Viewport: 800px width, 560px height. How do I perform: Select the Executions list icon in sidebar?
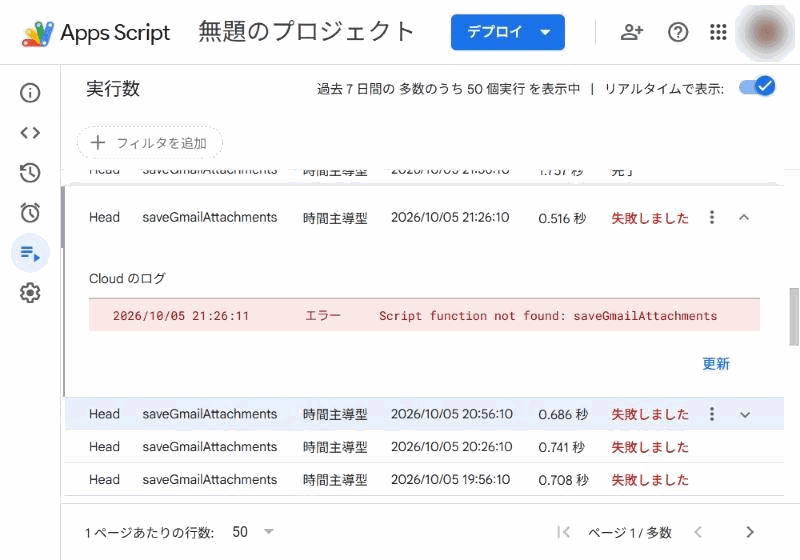(30, 253)
